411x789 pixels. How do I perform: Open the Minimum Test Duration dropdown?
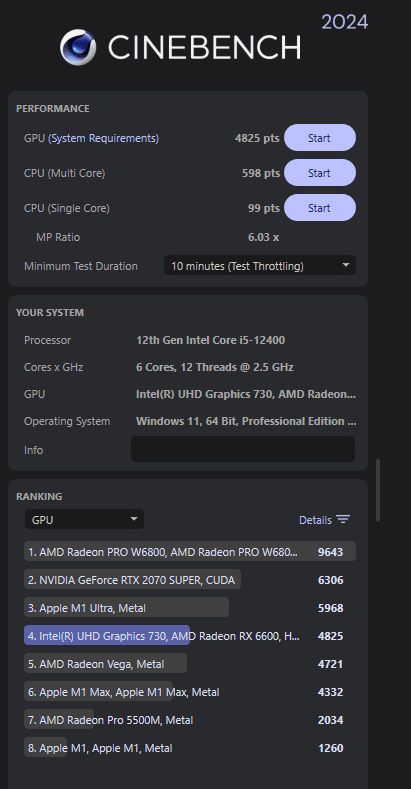click(x=260, y=266)
